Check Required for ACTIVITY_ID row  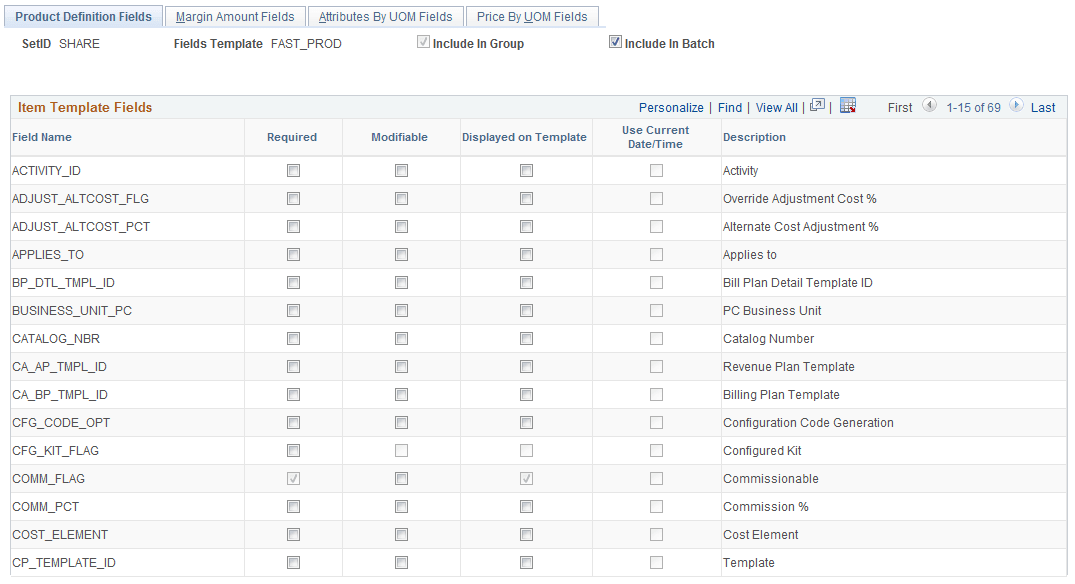tap(293, 170)
